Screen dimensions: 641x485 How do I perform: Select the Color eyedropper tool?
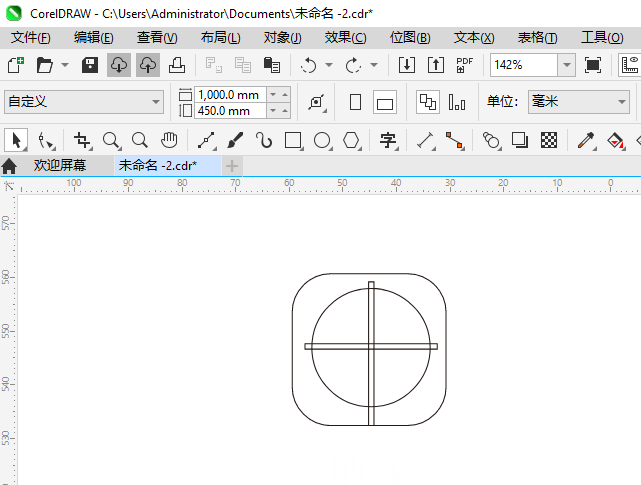[586, 141]
